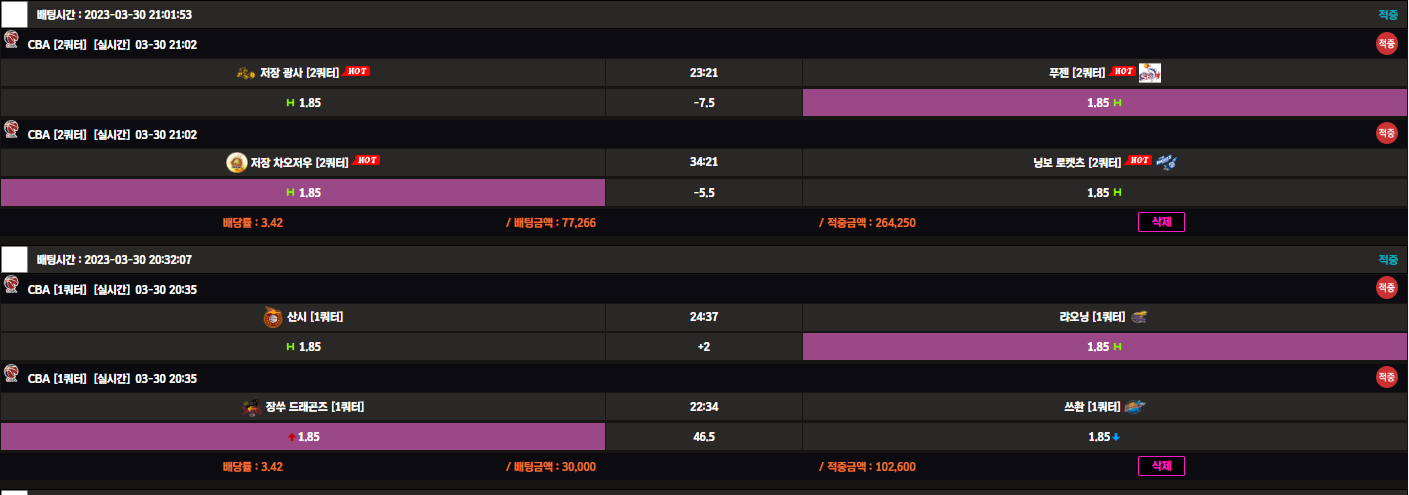The width and height of the screenshot is (1409, 495).
Task: Select 저장 차오저우 highlighted 1.85 odds cell
Action: pyautogui.click(x=303, y=192)
